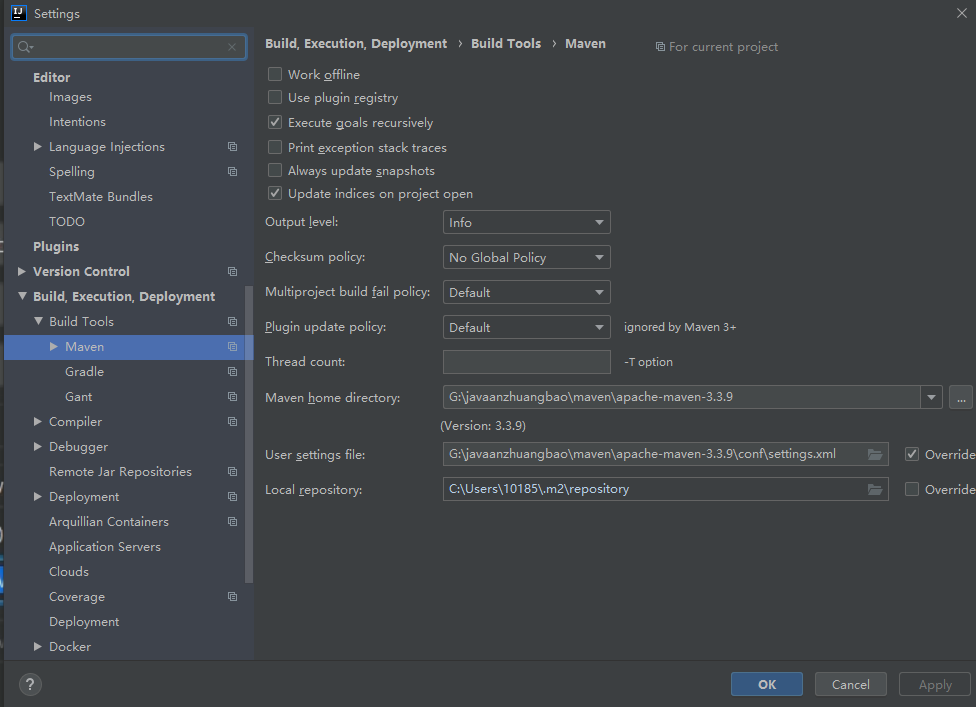Viewport: 976px width, 707px height.
Task: Select Gradle in settings tree
Action: point(84,372)
